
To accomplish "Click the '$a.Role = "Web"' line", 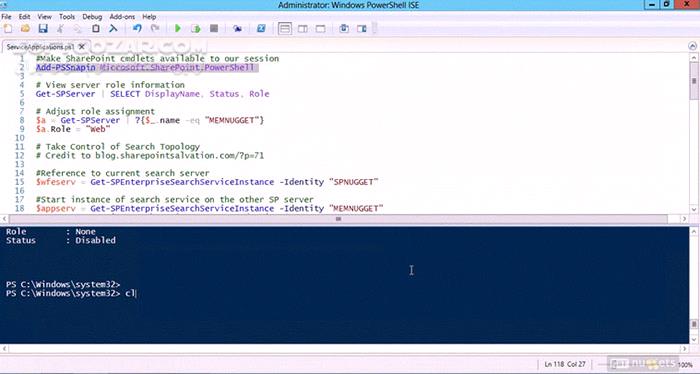I will 73,129.
